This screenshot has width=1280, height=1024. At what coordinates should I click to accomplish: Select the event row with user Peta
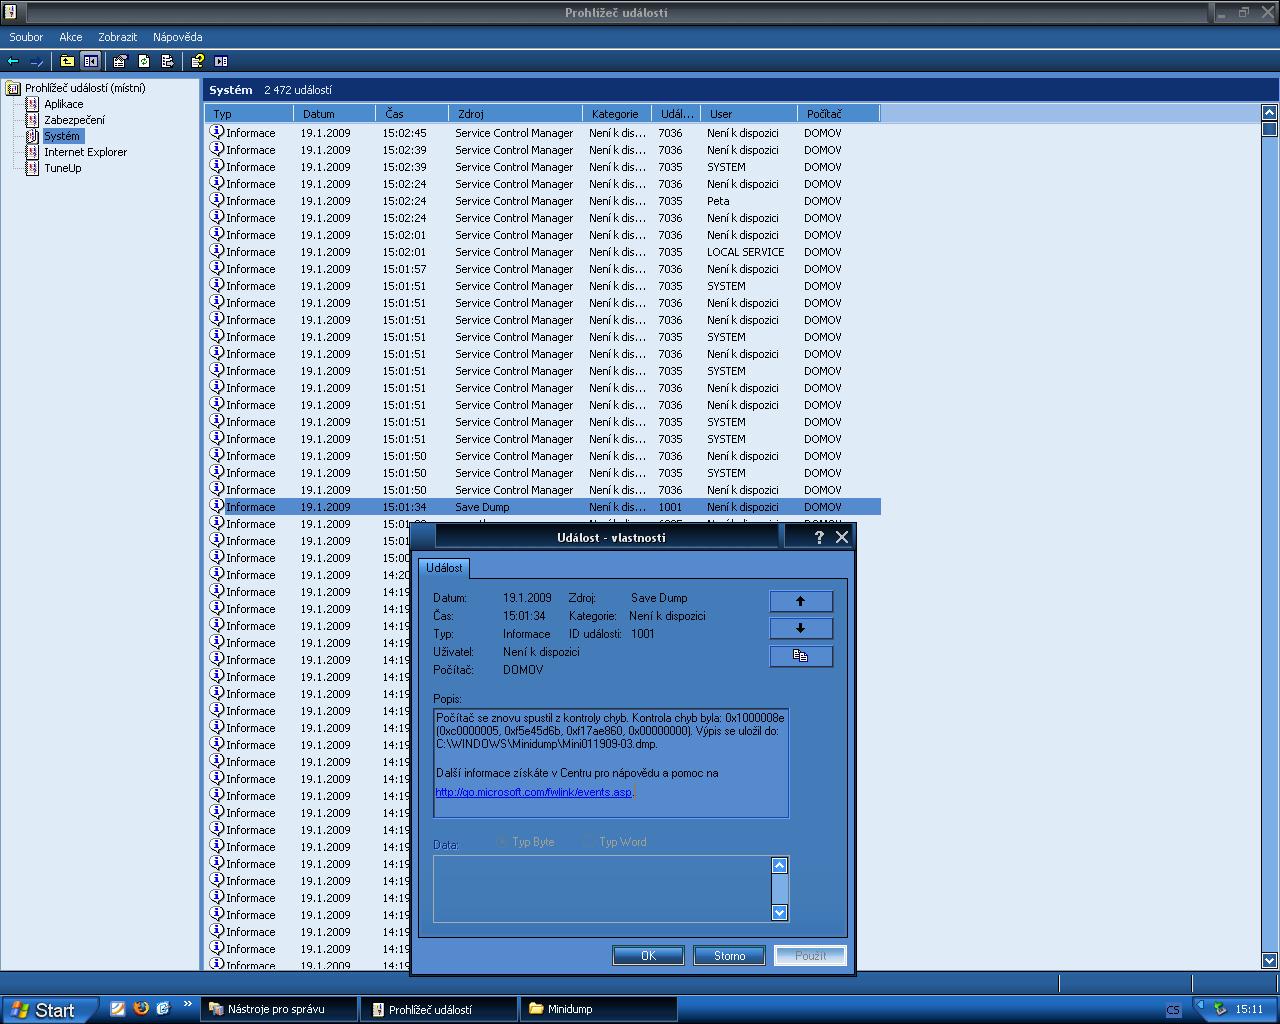[x=543, y=201]
